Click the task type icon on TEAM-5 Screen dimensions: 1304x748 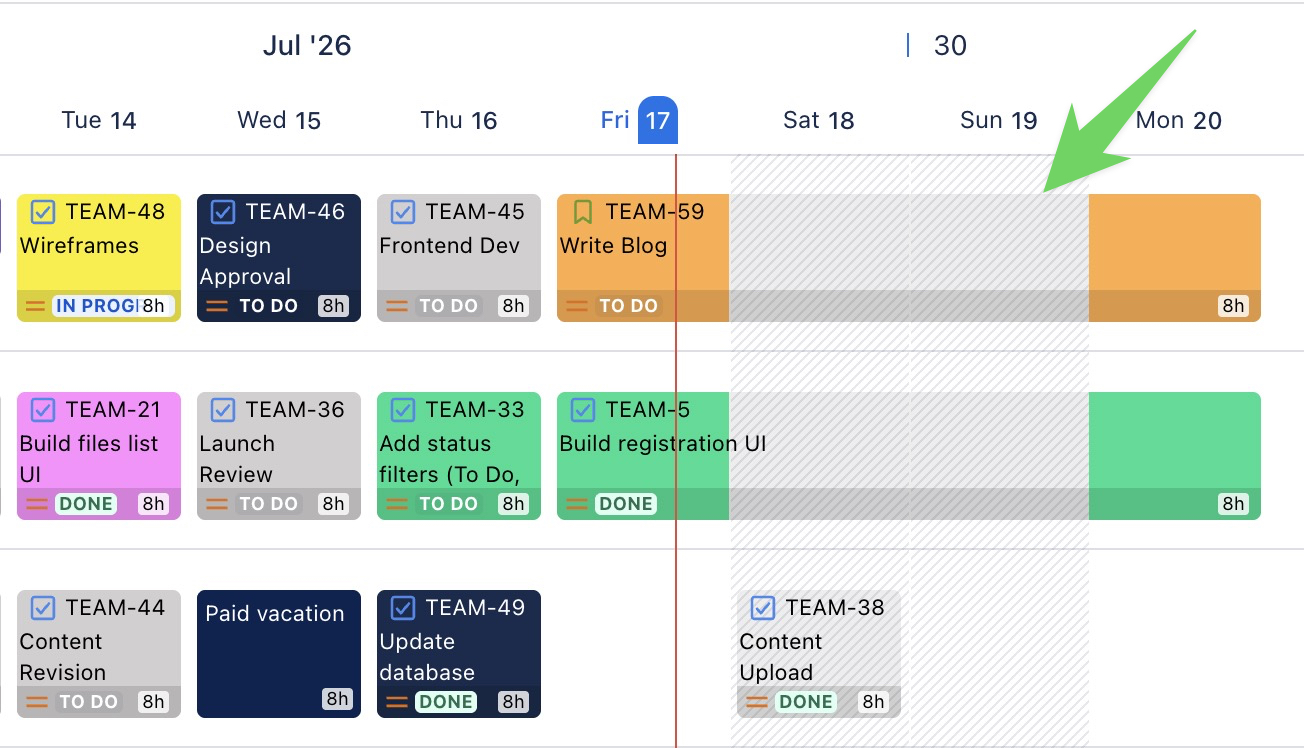tap(583, 410)
